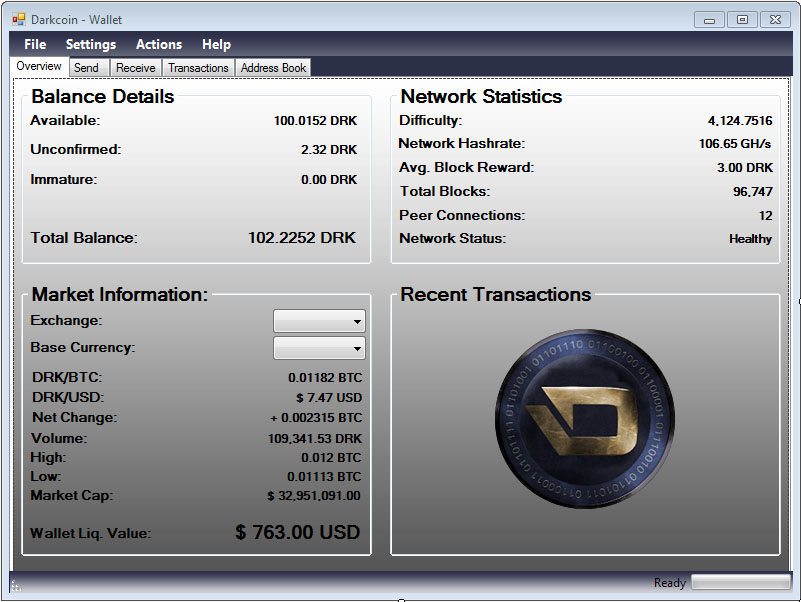Click the Volume value 109,341.53 DRK
The width and height of the screenshot is (801, 602).
315,438
